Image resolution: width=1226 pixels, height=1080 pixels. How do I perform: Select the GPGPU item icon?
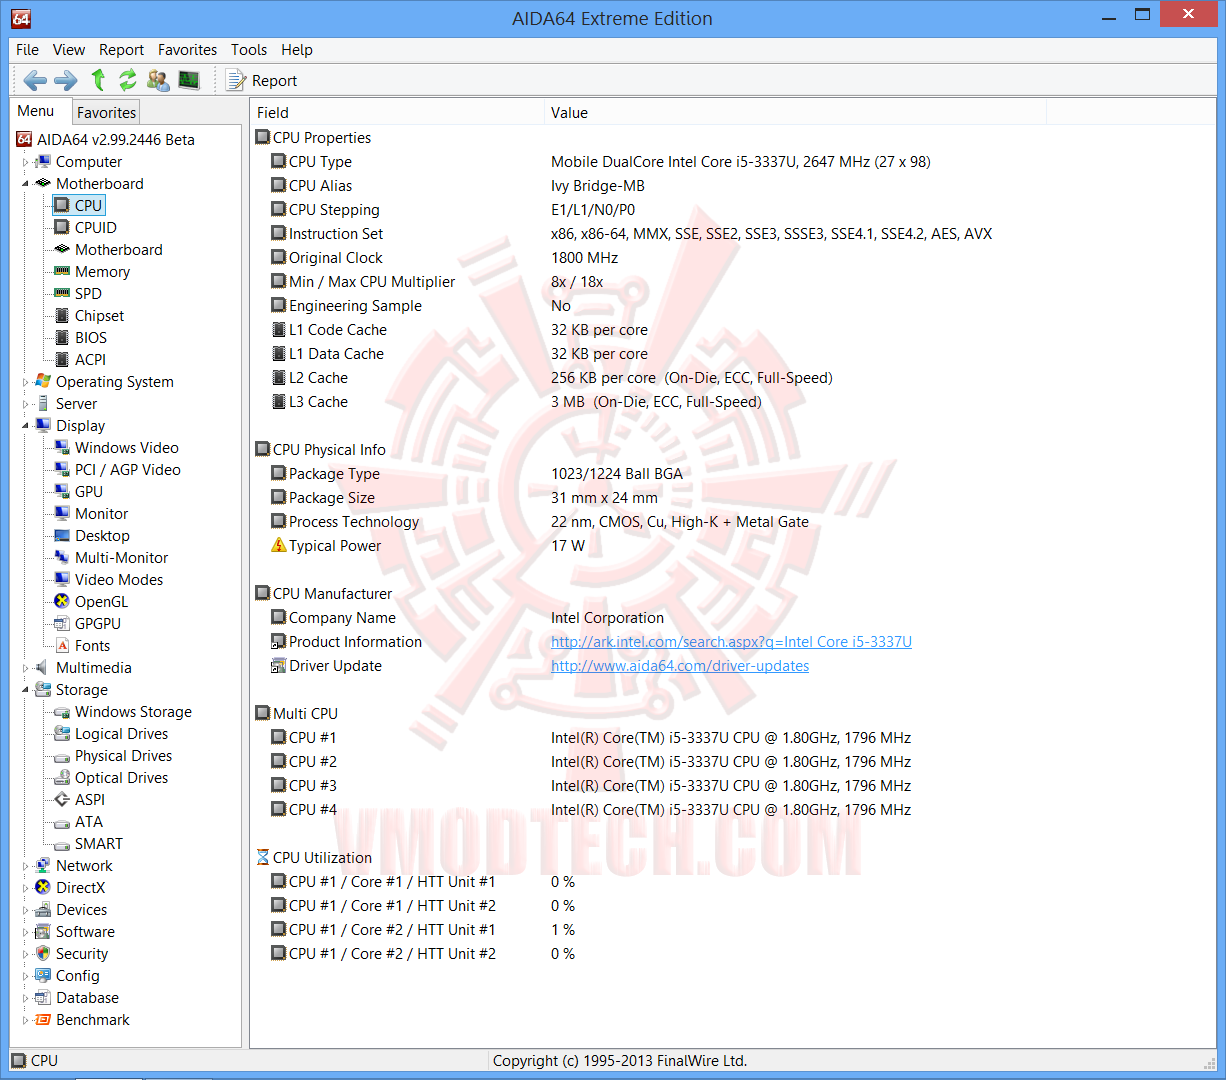pos(62,624)
